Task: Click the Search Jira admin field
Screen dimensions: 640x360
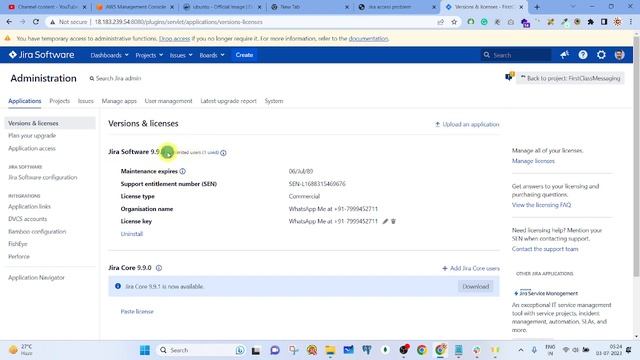Action: [116, 78]
